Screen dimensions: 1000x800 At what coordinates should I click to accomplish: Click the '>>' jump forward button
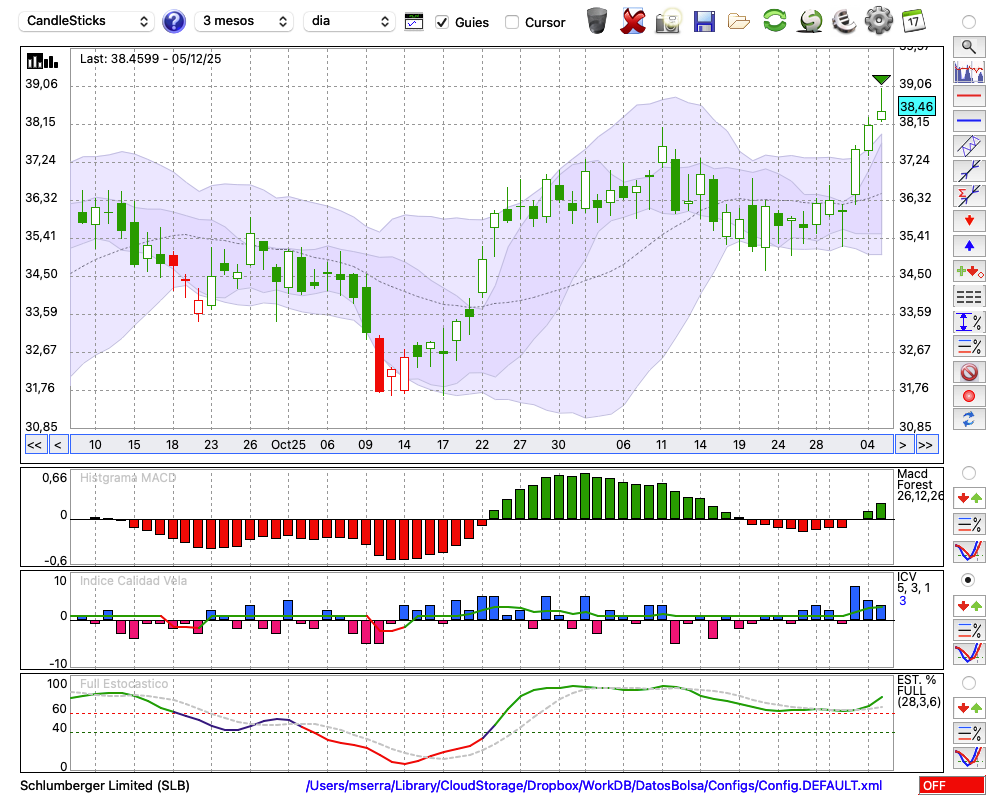(926, 445)
